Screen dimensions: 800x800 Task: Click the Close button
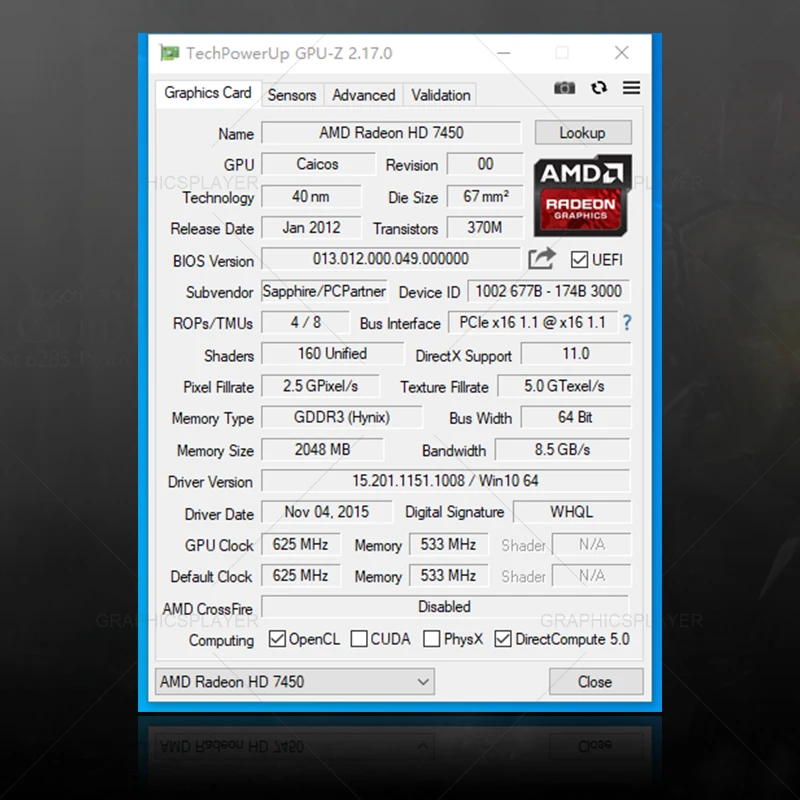(595, 682)
